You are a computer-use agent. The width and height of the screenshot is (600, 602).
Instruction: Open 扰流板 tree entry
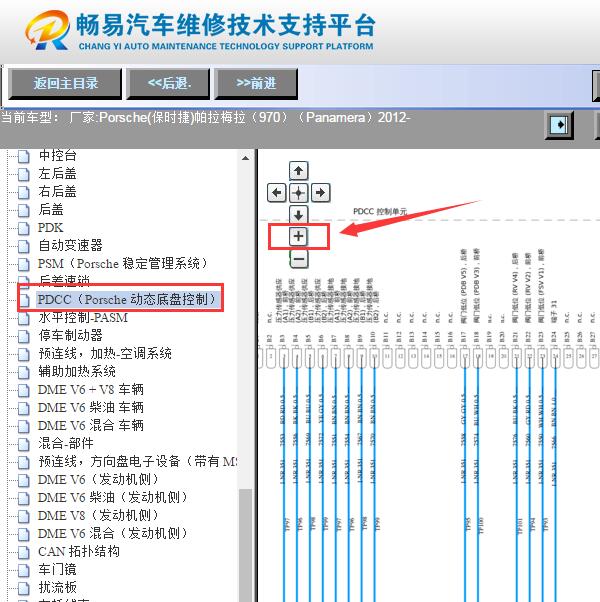tap(57, 587)
